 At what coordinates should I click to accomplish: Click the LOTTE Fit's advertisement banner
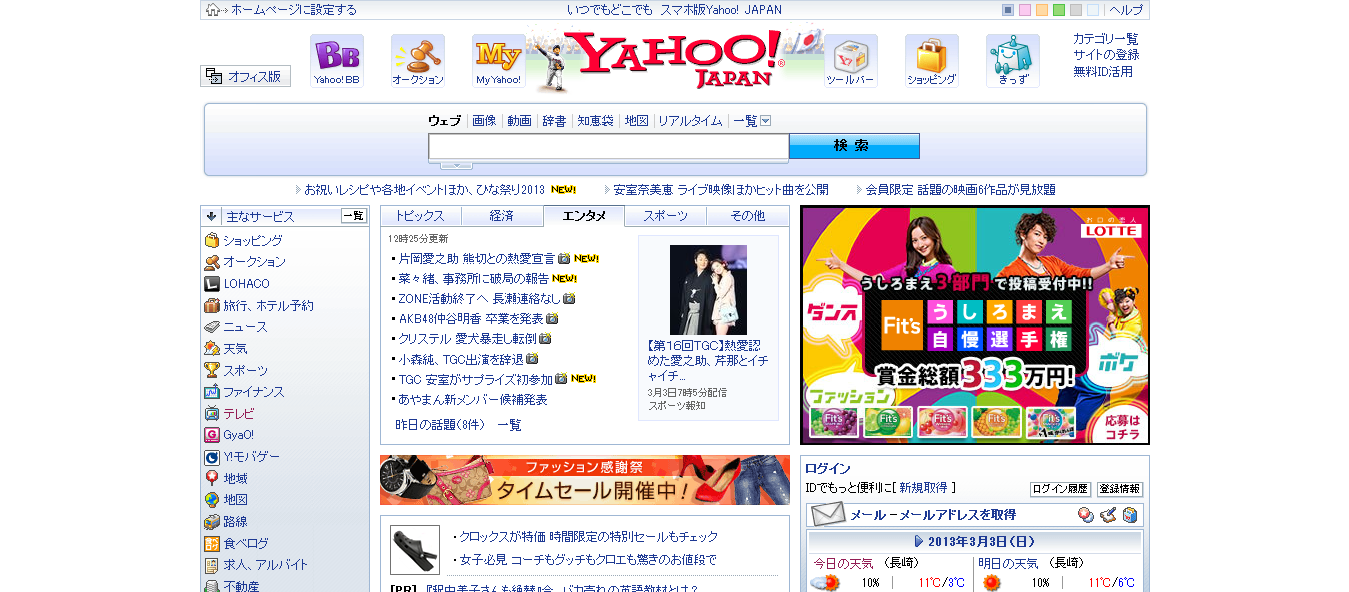click(x=975, y=325)
